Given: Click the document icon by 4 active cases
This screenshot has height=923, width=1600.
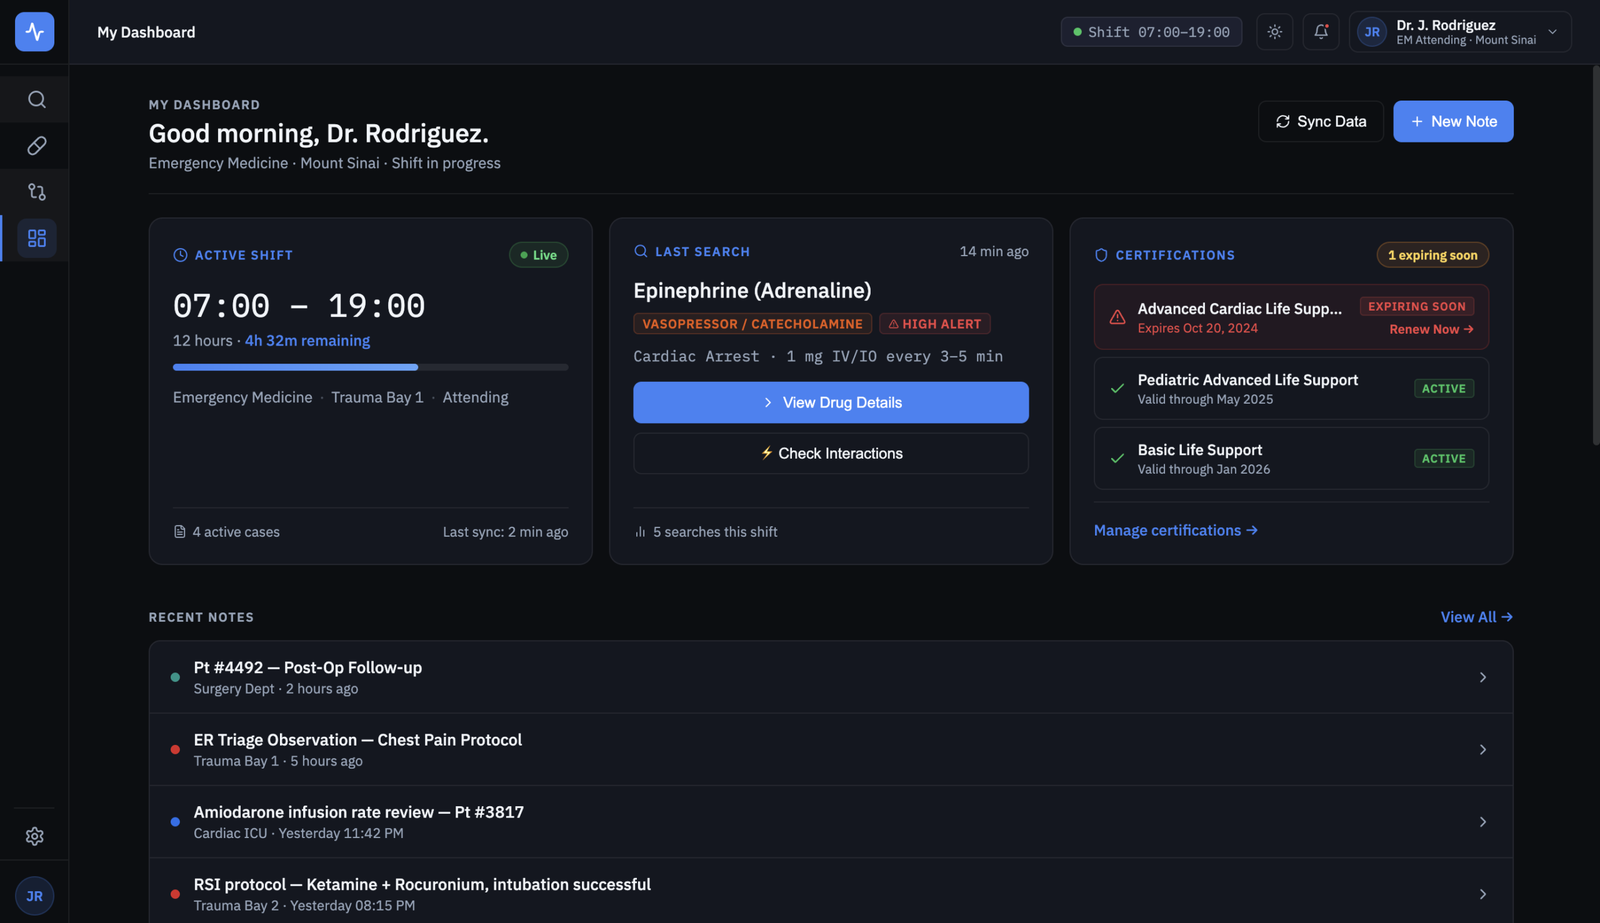Looking at the screenshot, I should pos(180,532).
